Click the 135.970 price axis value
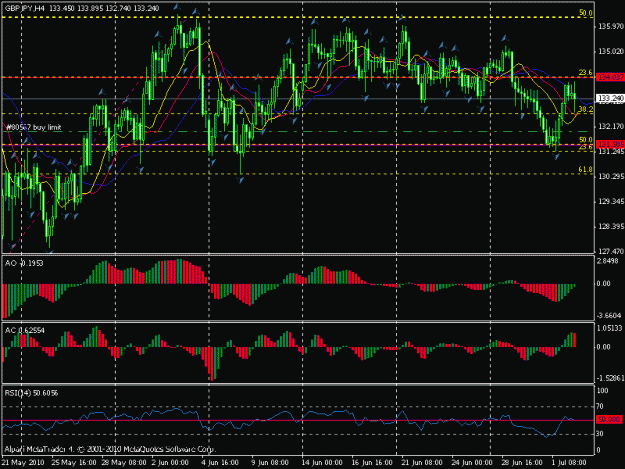Viewport: 625px width, 469px height. pyautogui.click(x=611, y=26)
